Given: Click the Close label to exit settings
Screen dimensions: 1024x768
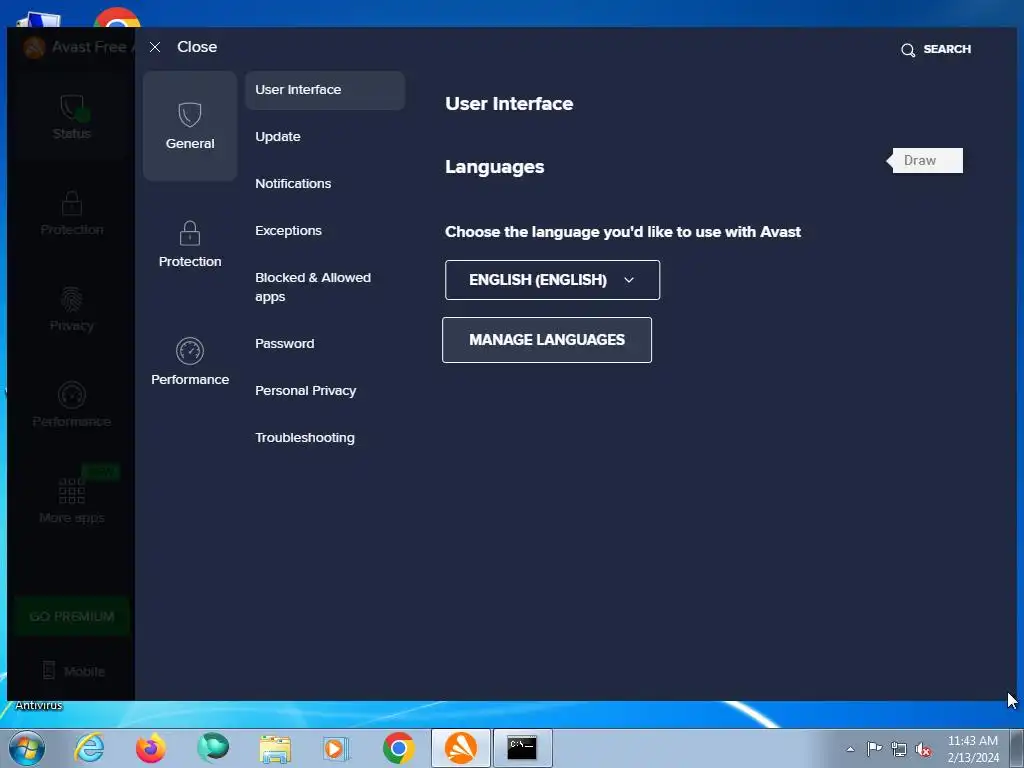Looking at the screenshot, I should coord(197,47).
